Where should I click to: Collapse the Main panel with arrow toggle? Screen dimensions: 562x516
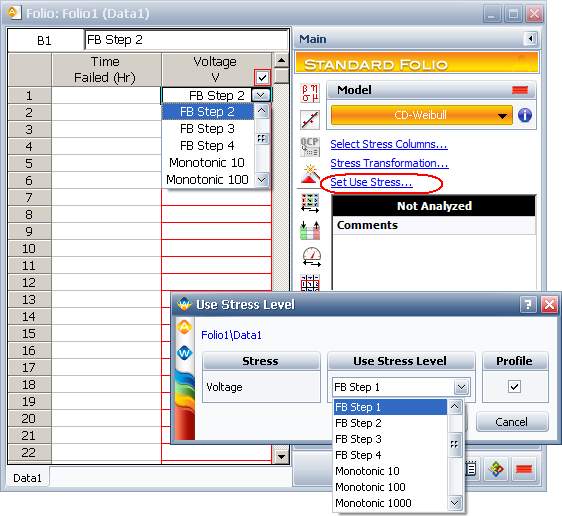coord(530,38)
